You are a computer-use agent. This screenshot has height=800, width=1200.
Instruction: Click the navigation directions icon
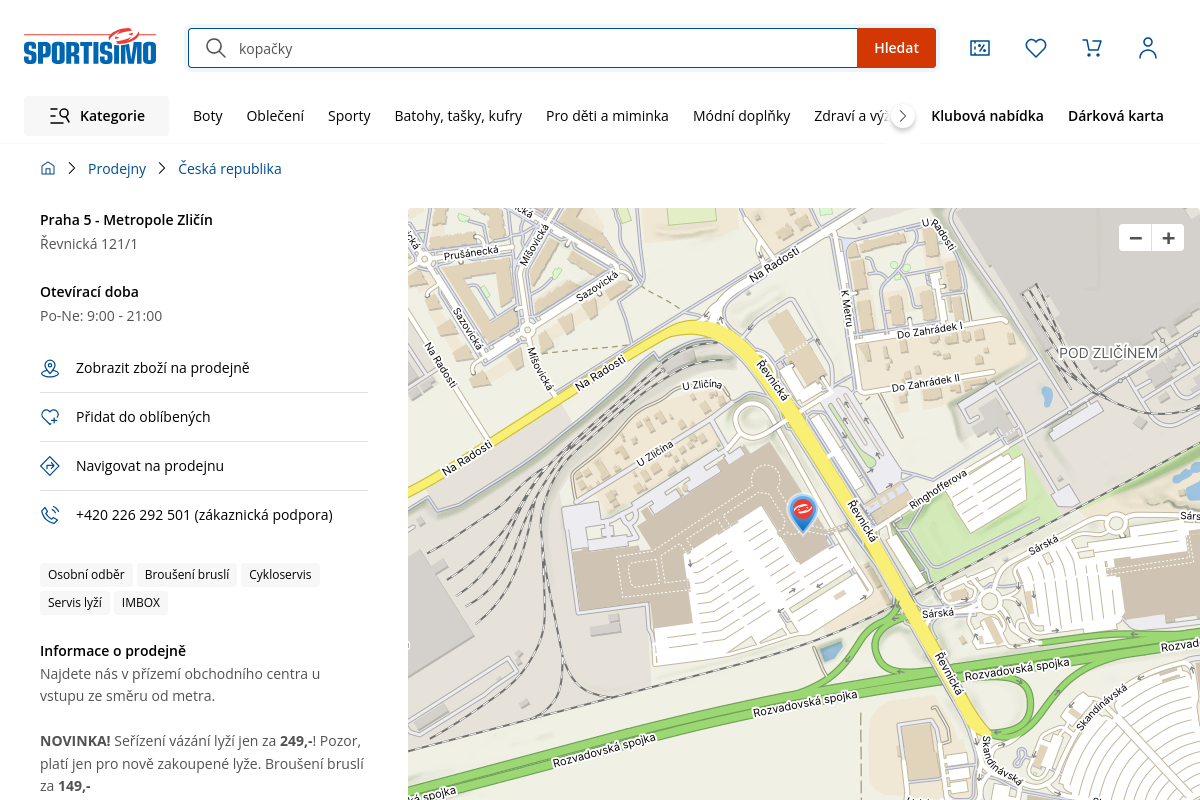pos(50,466)
